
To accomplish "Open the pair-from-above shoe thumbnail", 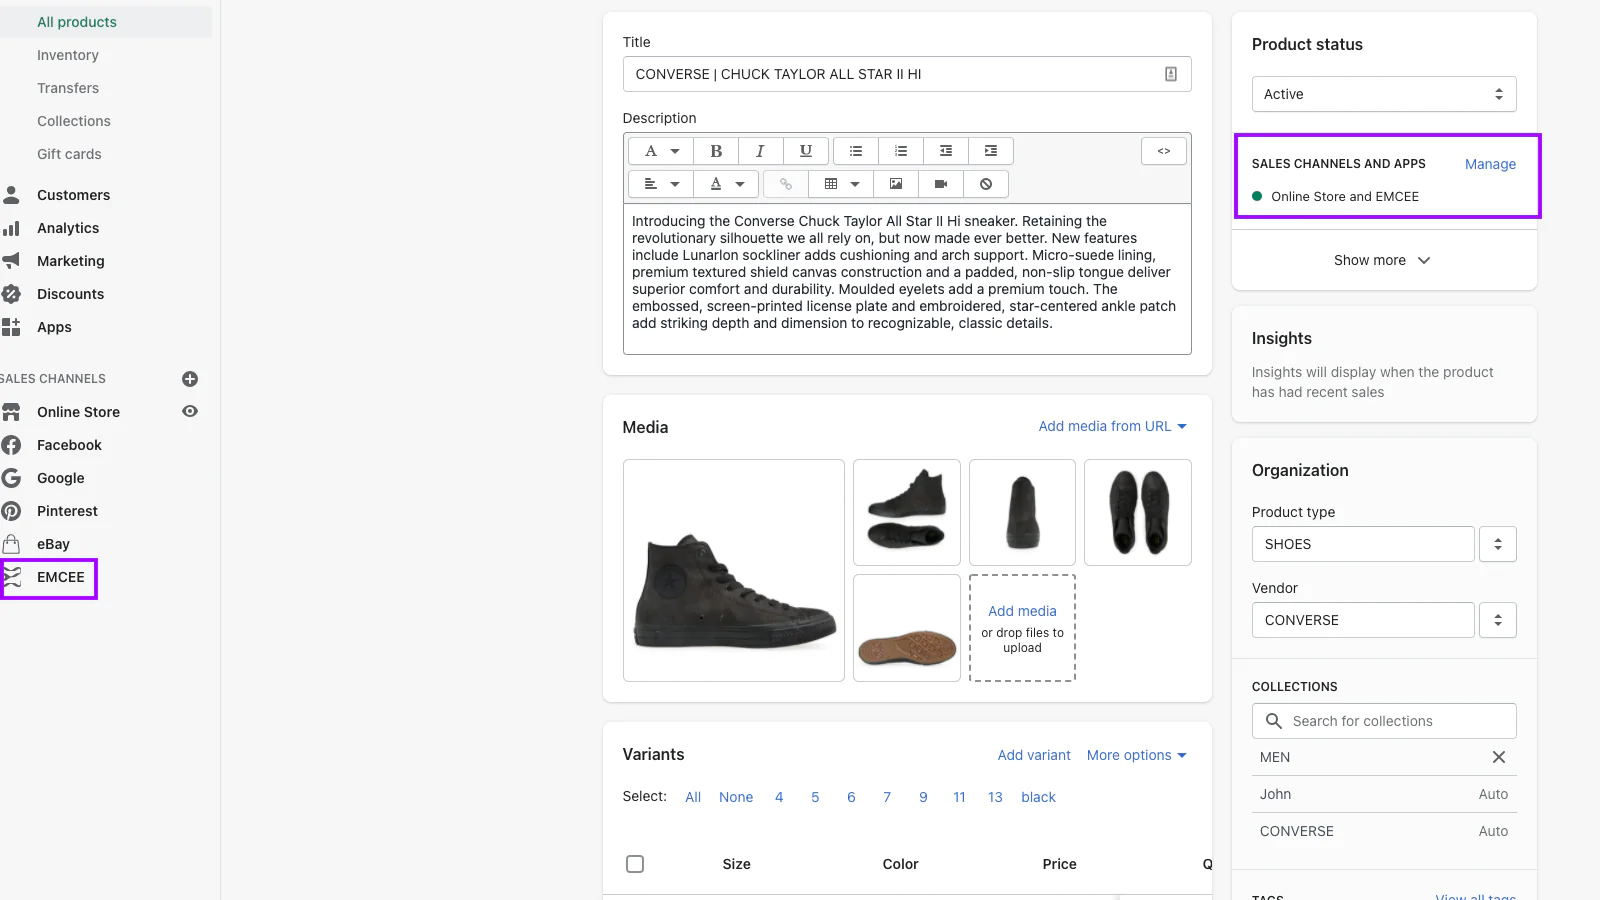I will 1138,512.
